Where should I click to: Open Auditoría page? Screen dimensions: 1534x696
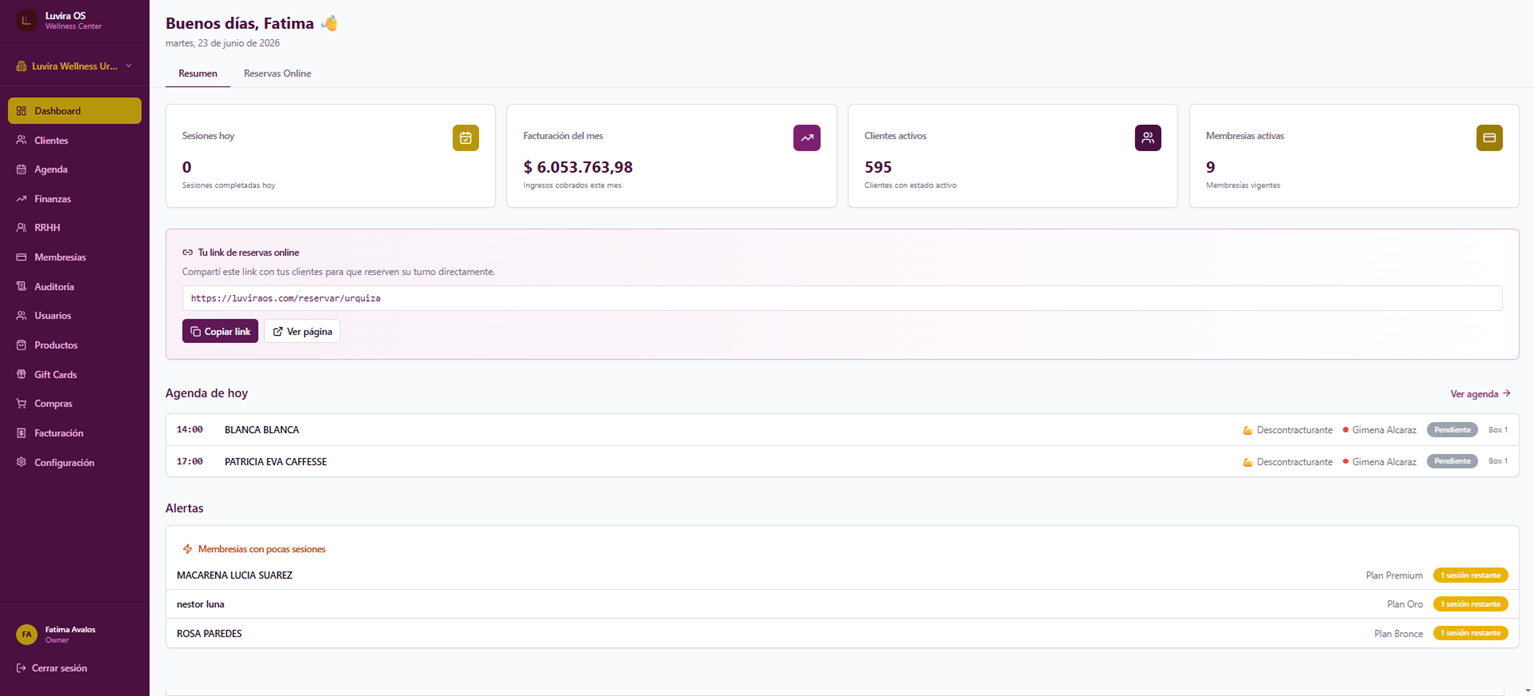click(x=75, y=287)
